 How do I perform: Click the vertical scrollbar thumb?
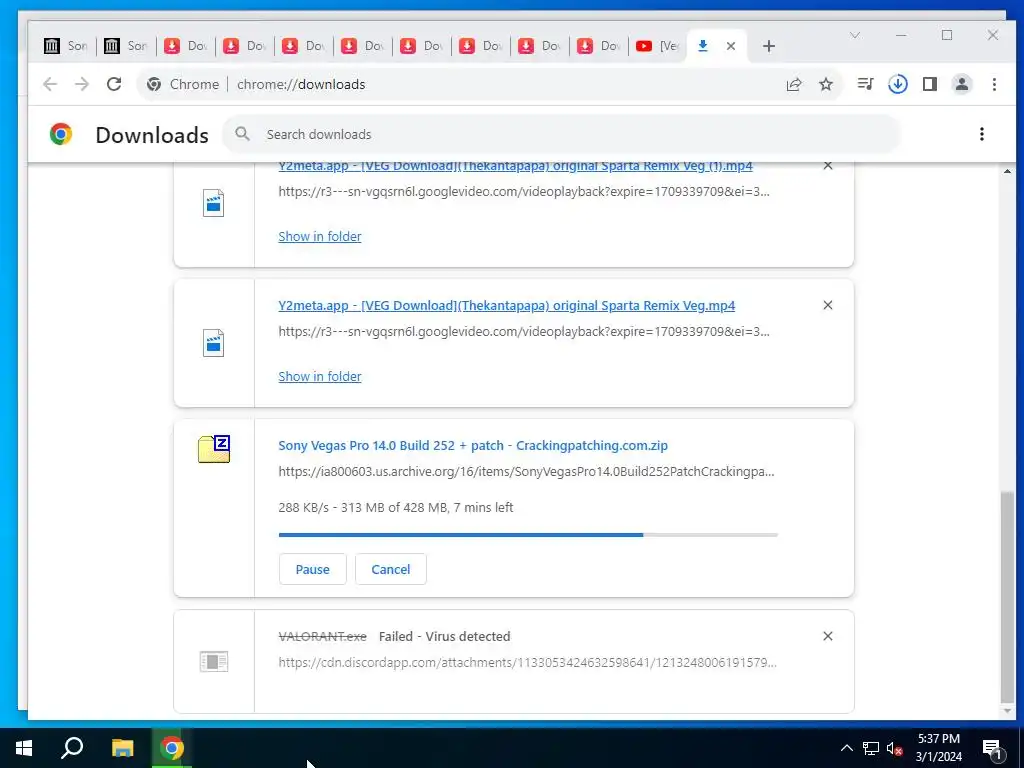click(x=1007, y=596)
